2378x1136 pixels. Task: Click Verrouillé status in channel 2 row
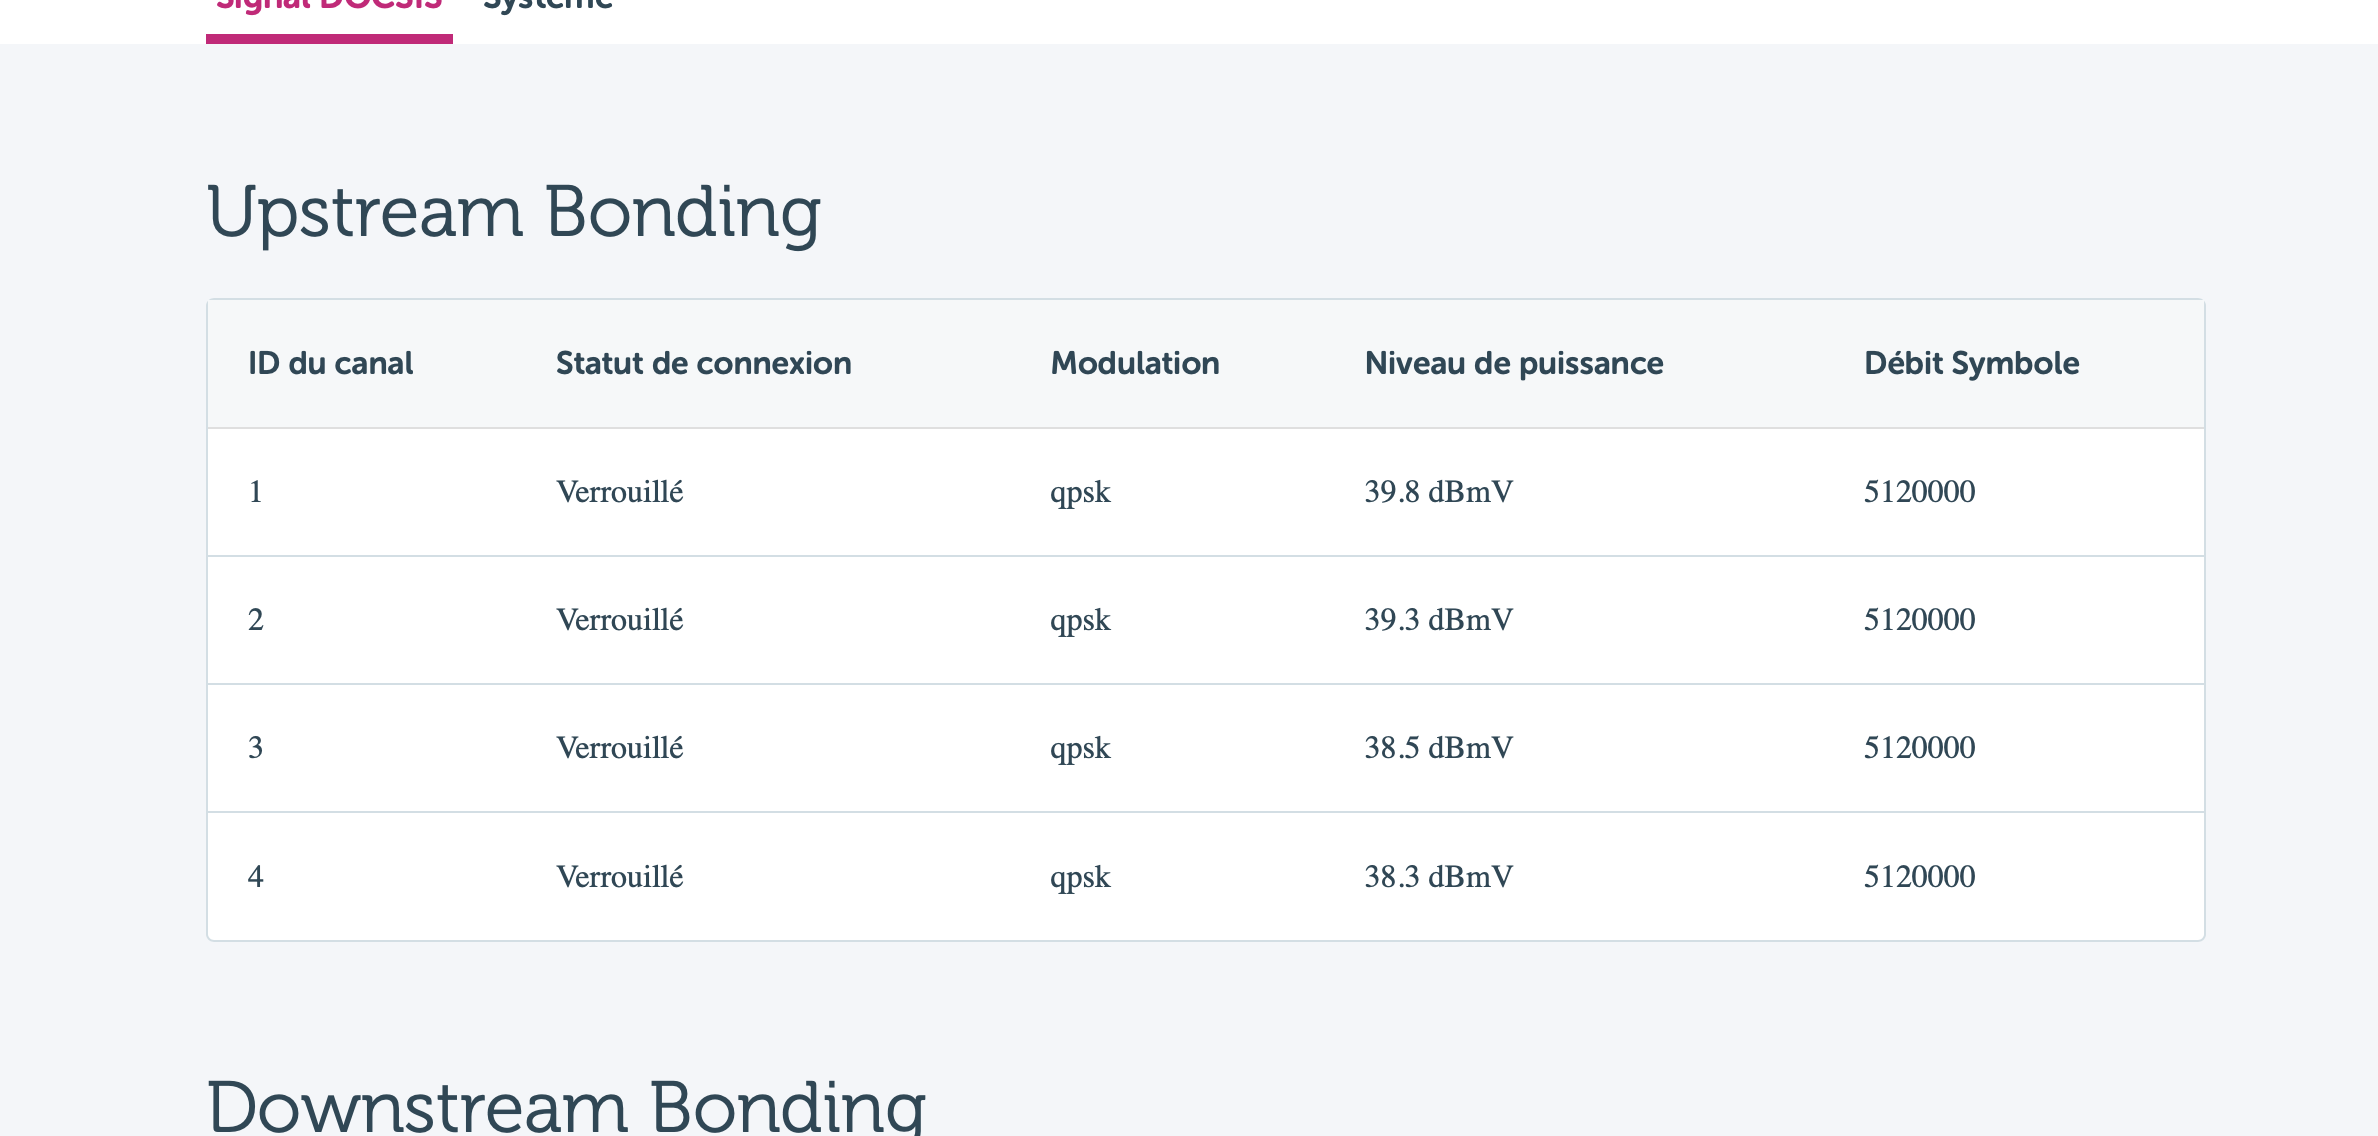coord(619,620)
